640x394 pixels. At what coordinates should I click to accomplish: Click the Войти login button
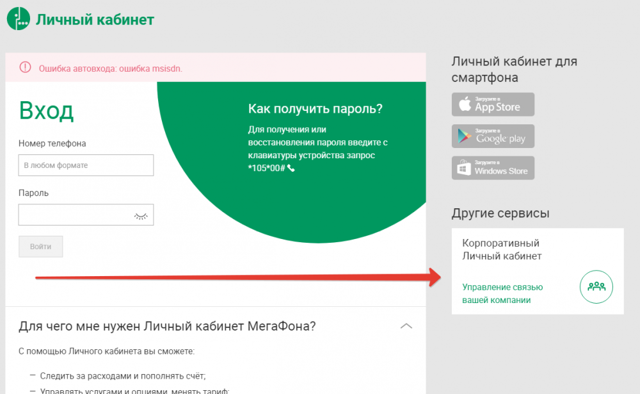[x=40, y=246]
